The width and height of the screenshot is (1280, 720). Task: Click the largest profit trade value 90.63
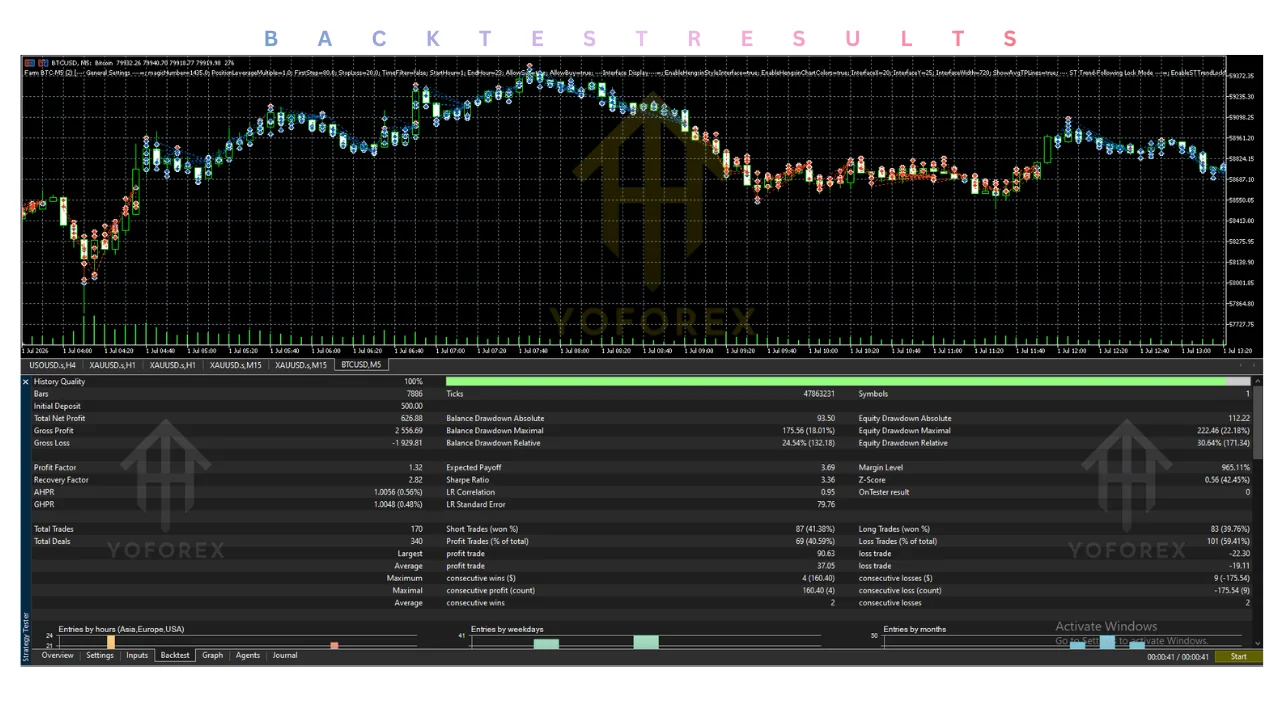[826, 553]
